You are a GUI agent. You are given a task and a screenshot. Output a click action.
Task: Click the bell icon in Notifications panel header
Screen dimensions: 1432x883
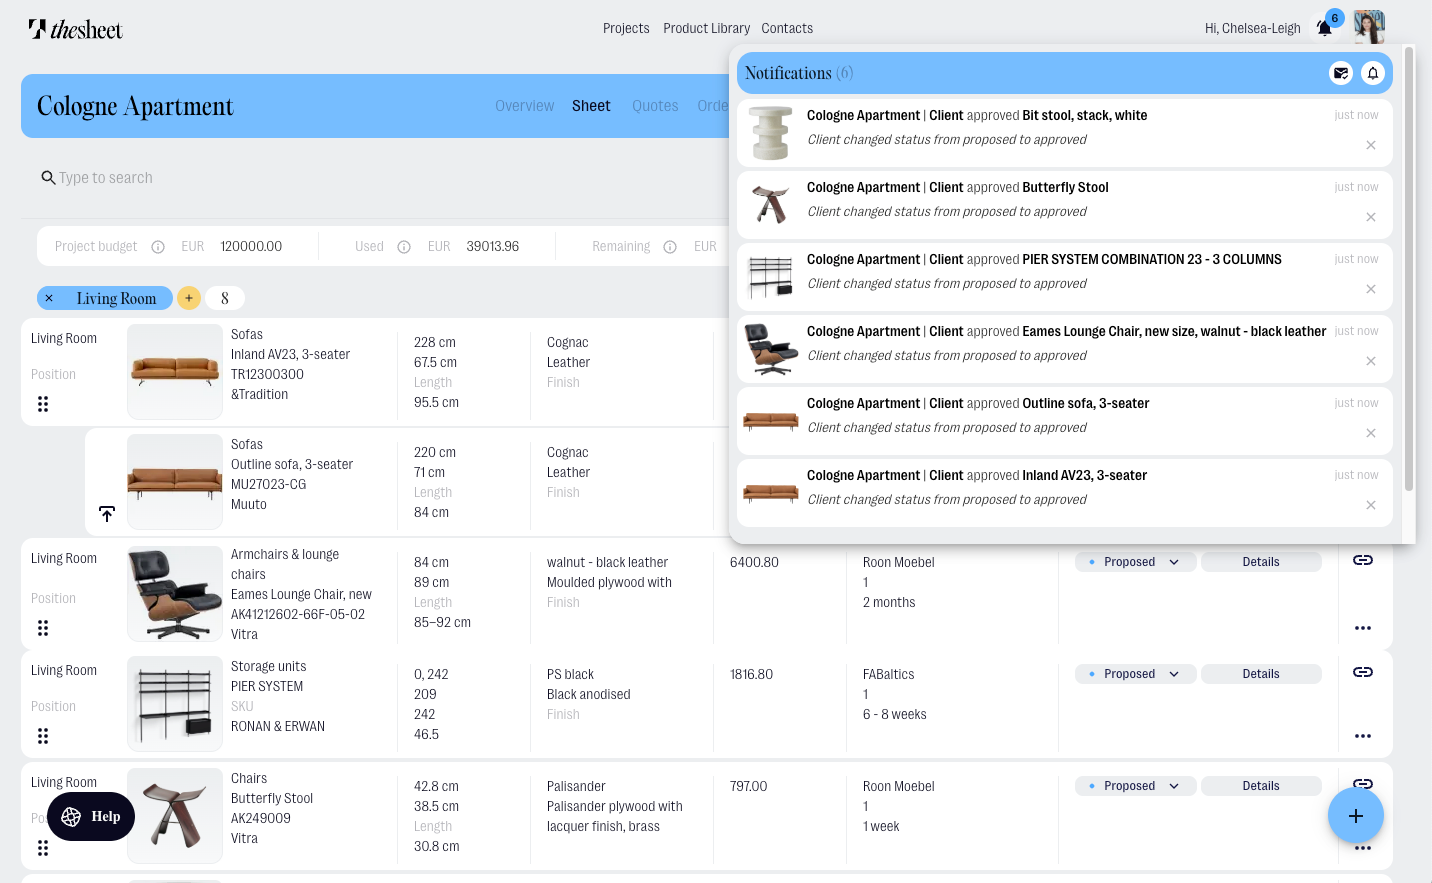tap(1373, 73)
